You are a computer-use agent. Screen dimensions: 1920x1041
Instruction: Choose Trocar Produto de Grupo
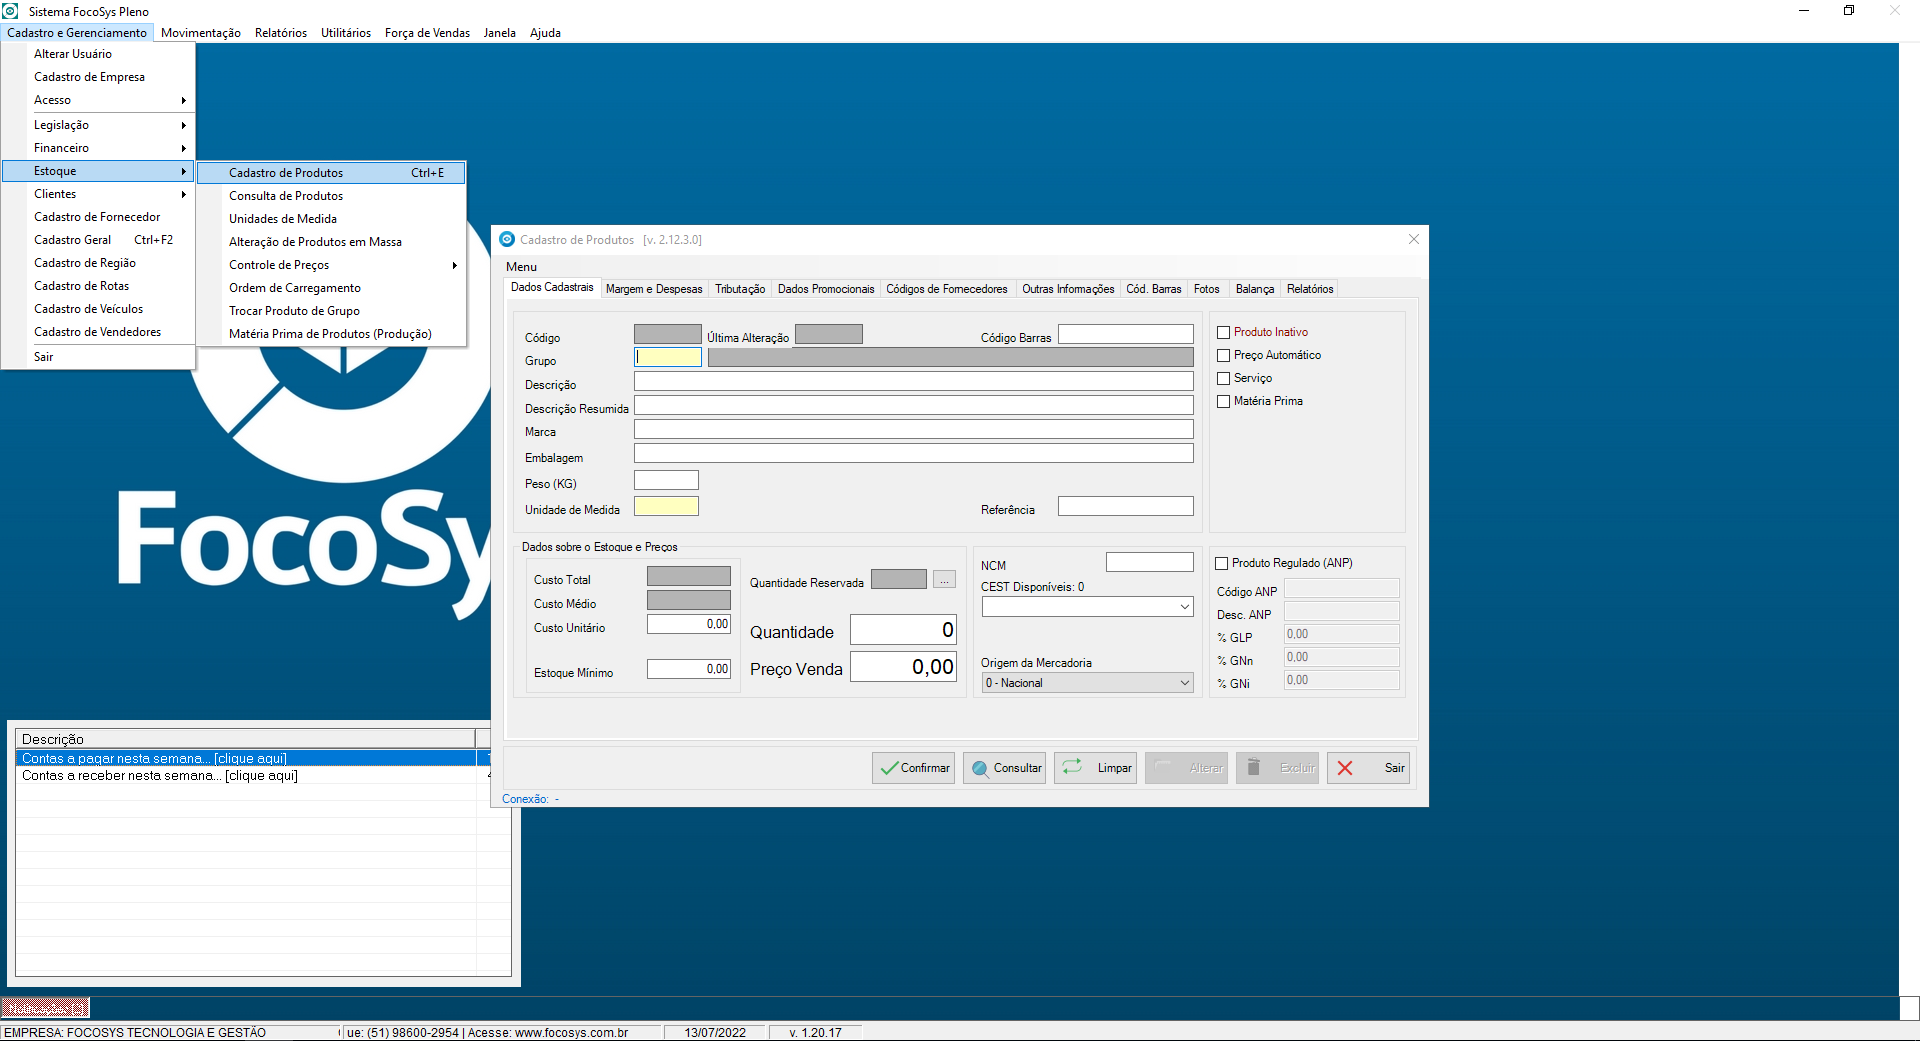(331, 311)
